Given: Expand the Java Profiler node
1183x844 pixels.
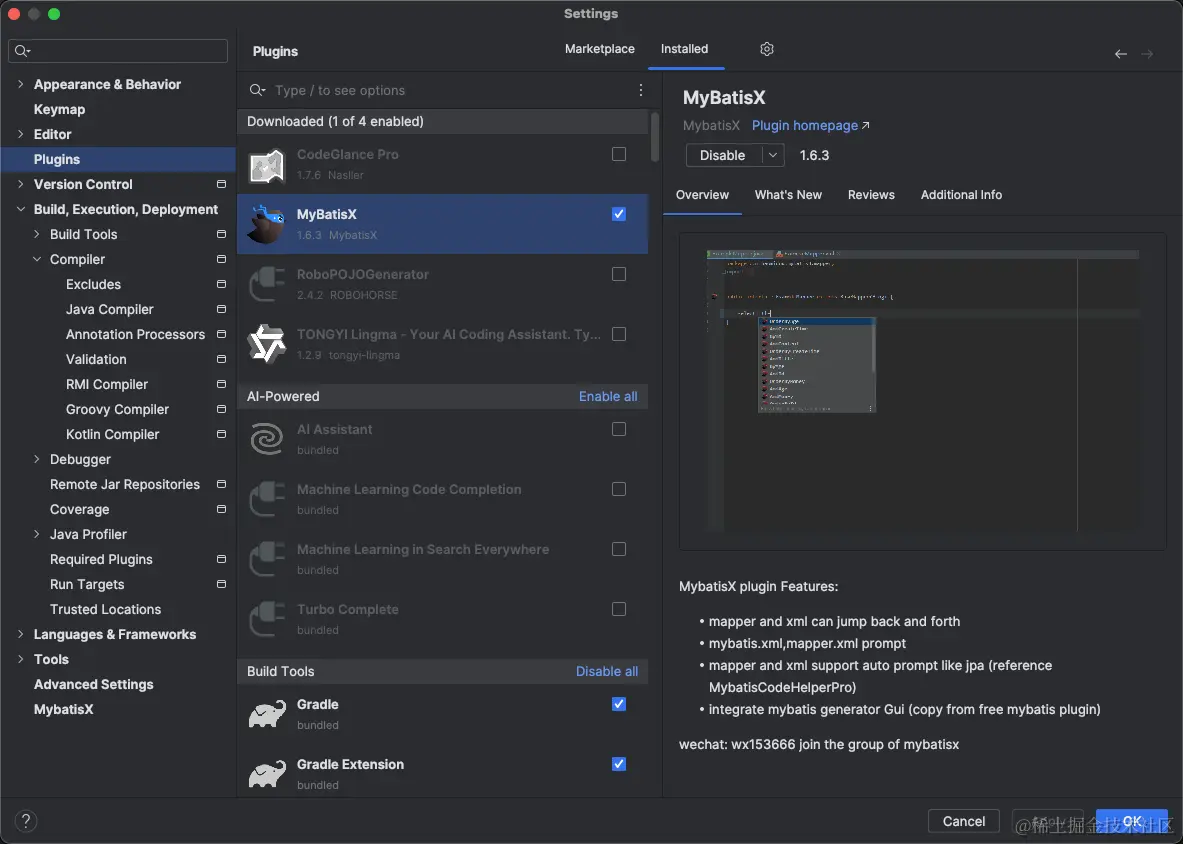Looking at the screenshot, I should (x=36, y=534).
